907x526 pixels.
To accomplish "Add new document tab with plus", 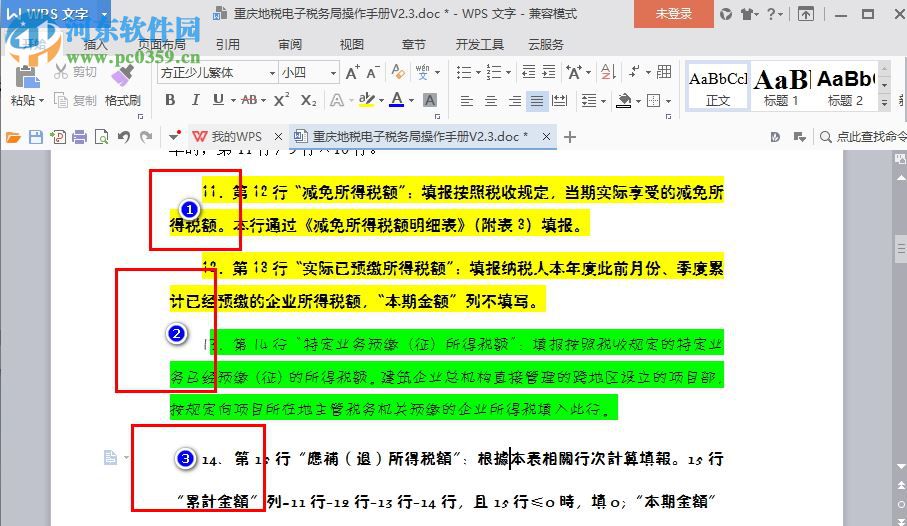I will click(570, 137).
